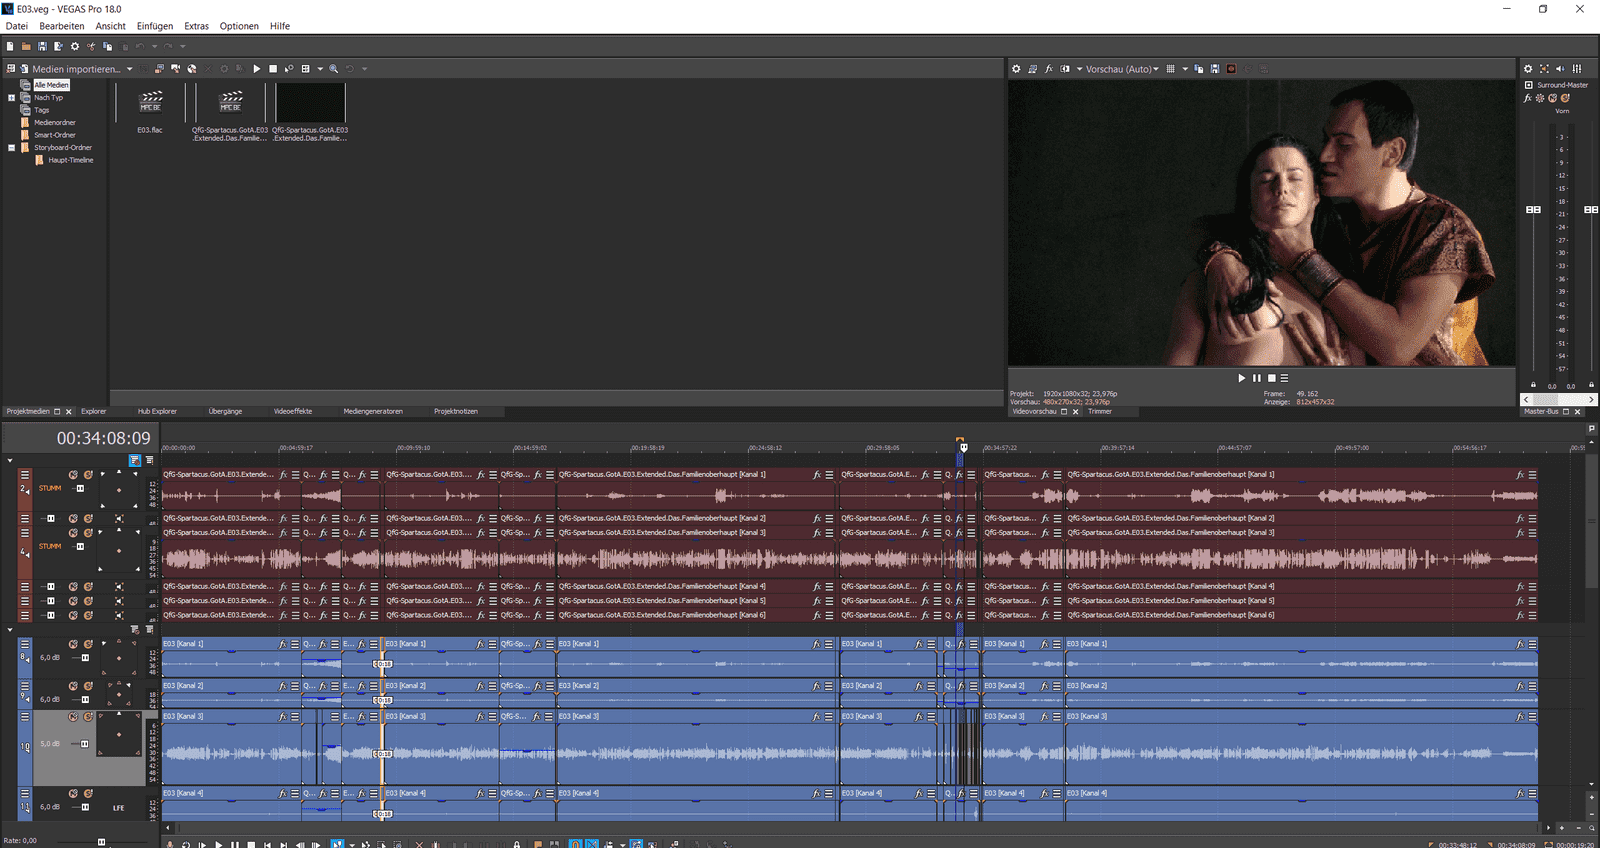The image size is (1600, 848).
Task: Click the render-as icon beside the save icon
Action: 58,46
